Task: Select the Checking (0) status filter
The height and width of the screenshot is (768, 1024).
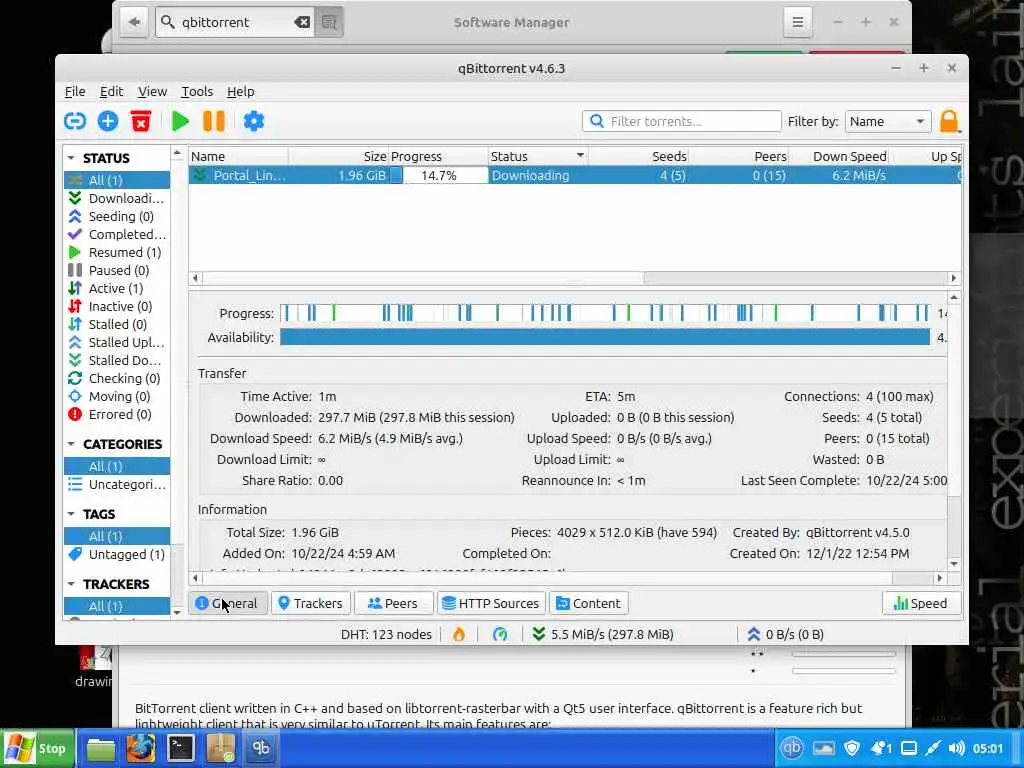Action: (x=117, y=378)
